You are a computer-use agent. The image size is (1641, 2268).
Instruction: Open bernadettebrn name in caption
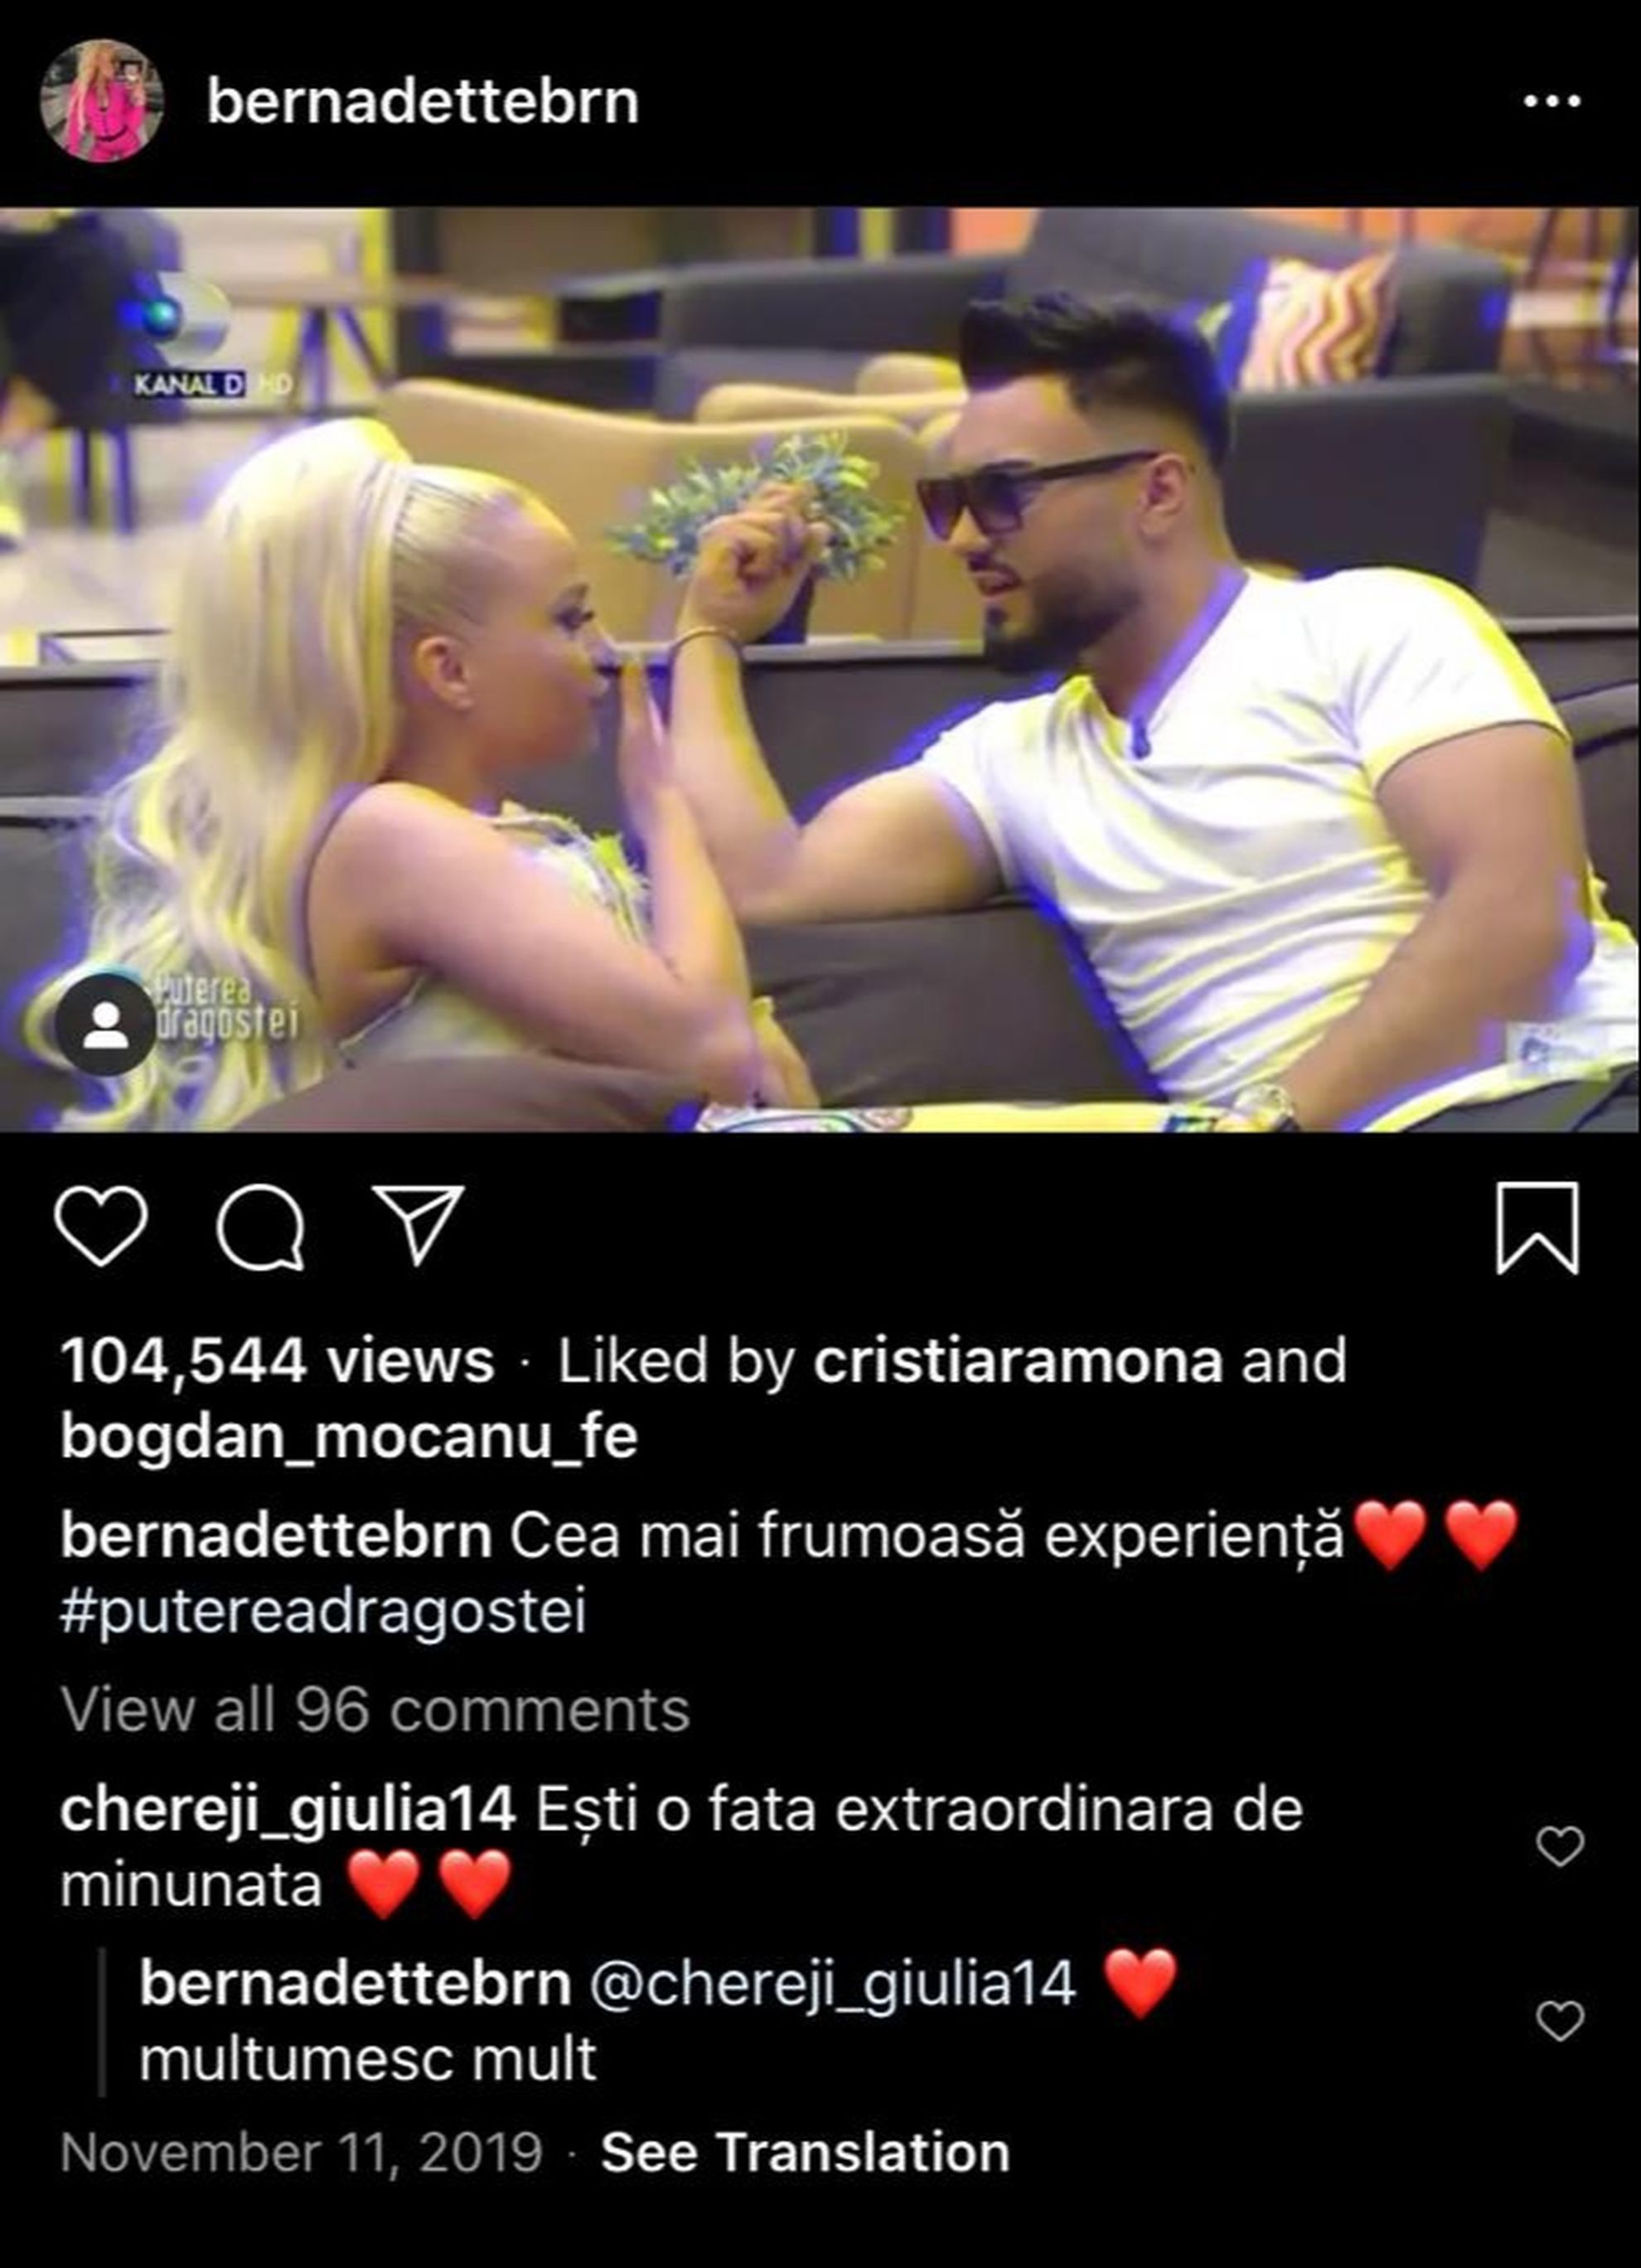[x=276, y=1535]
